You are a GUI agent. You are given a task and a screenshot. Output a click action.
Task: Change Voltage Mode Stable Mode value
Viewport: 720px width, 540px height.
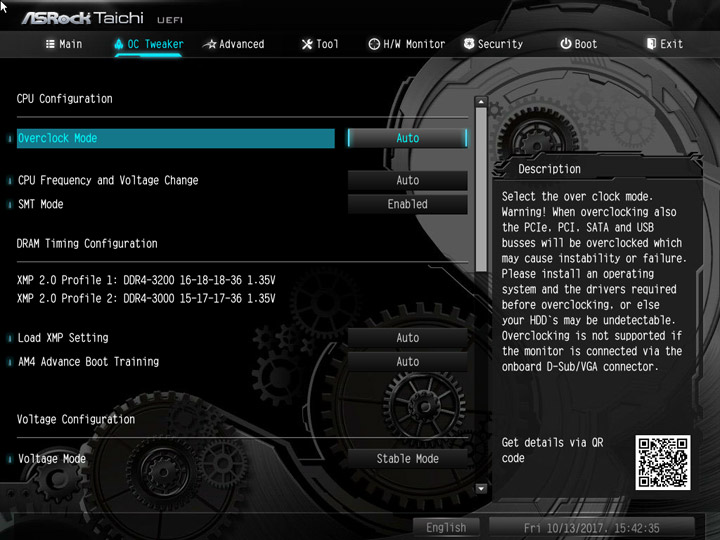[x=407, y=459]
